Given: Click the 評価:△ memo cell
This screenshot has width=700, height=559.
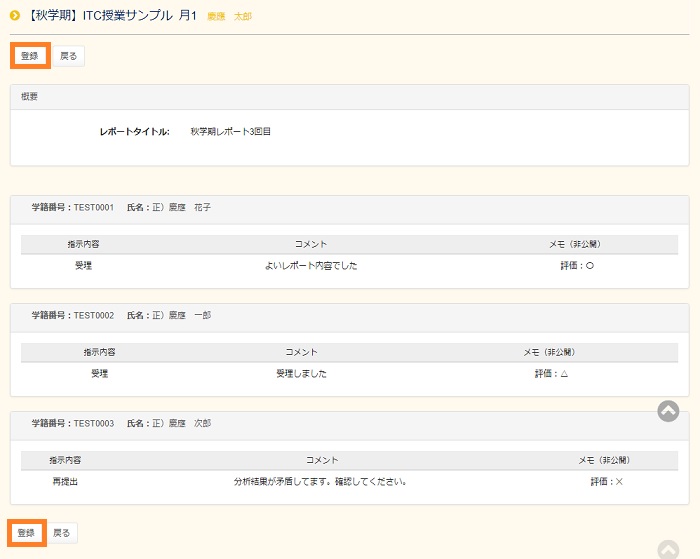Looking at the screenshot, I should (551, 374).
